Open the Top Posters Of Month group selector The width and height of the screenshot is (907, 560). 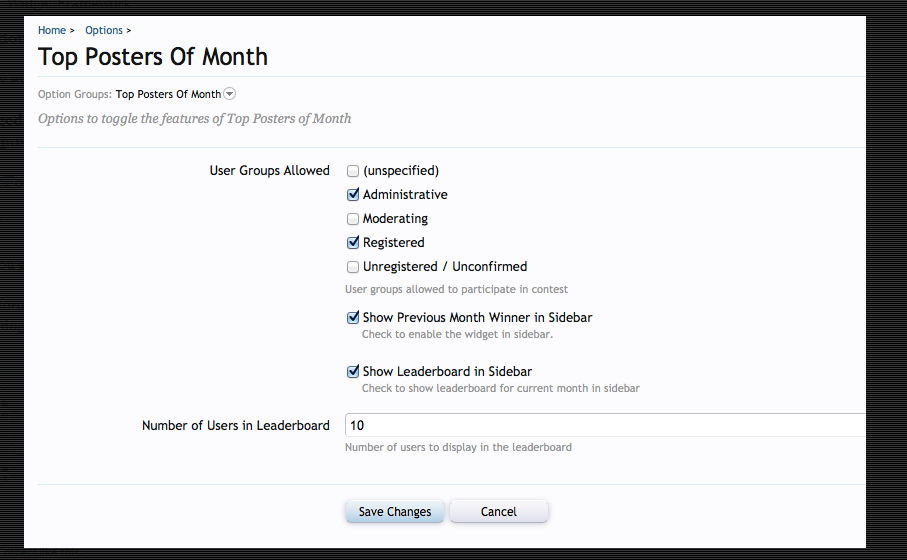[168, 95]
